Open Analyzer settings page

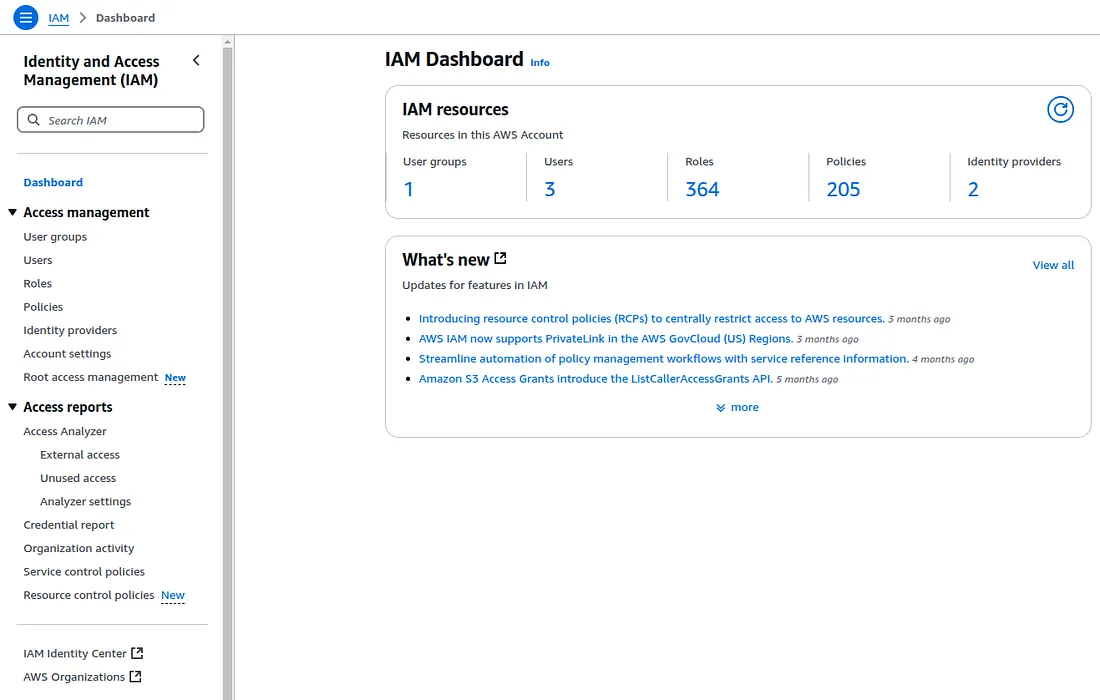[x=86, y=502]
